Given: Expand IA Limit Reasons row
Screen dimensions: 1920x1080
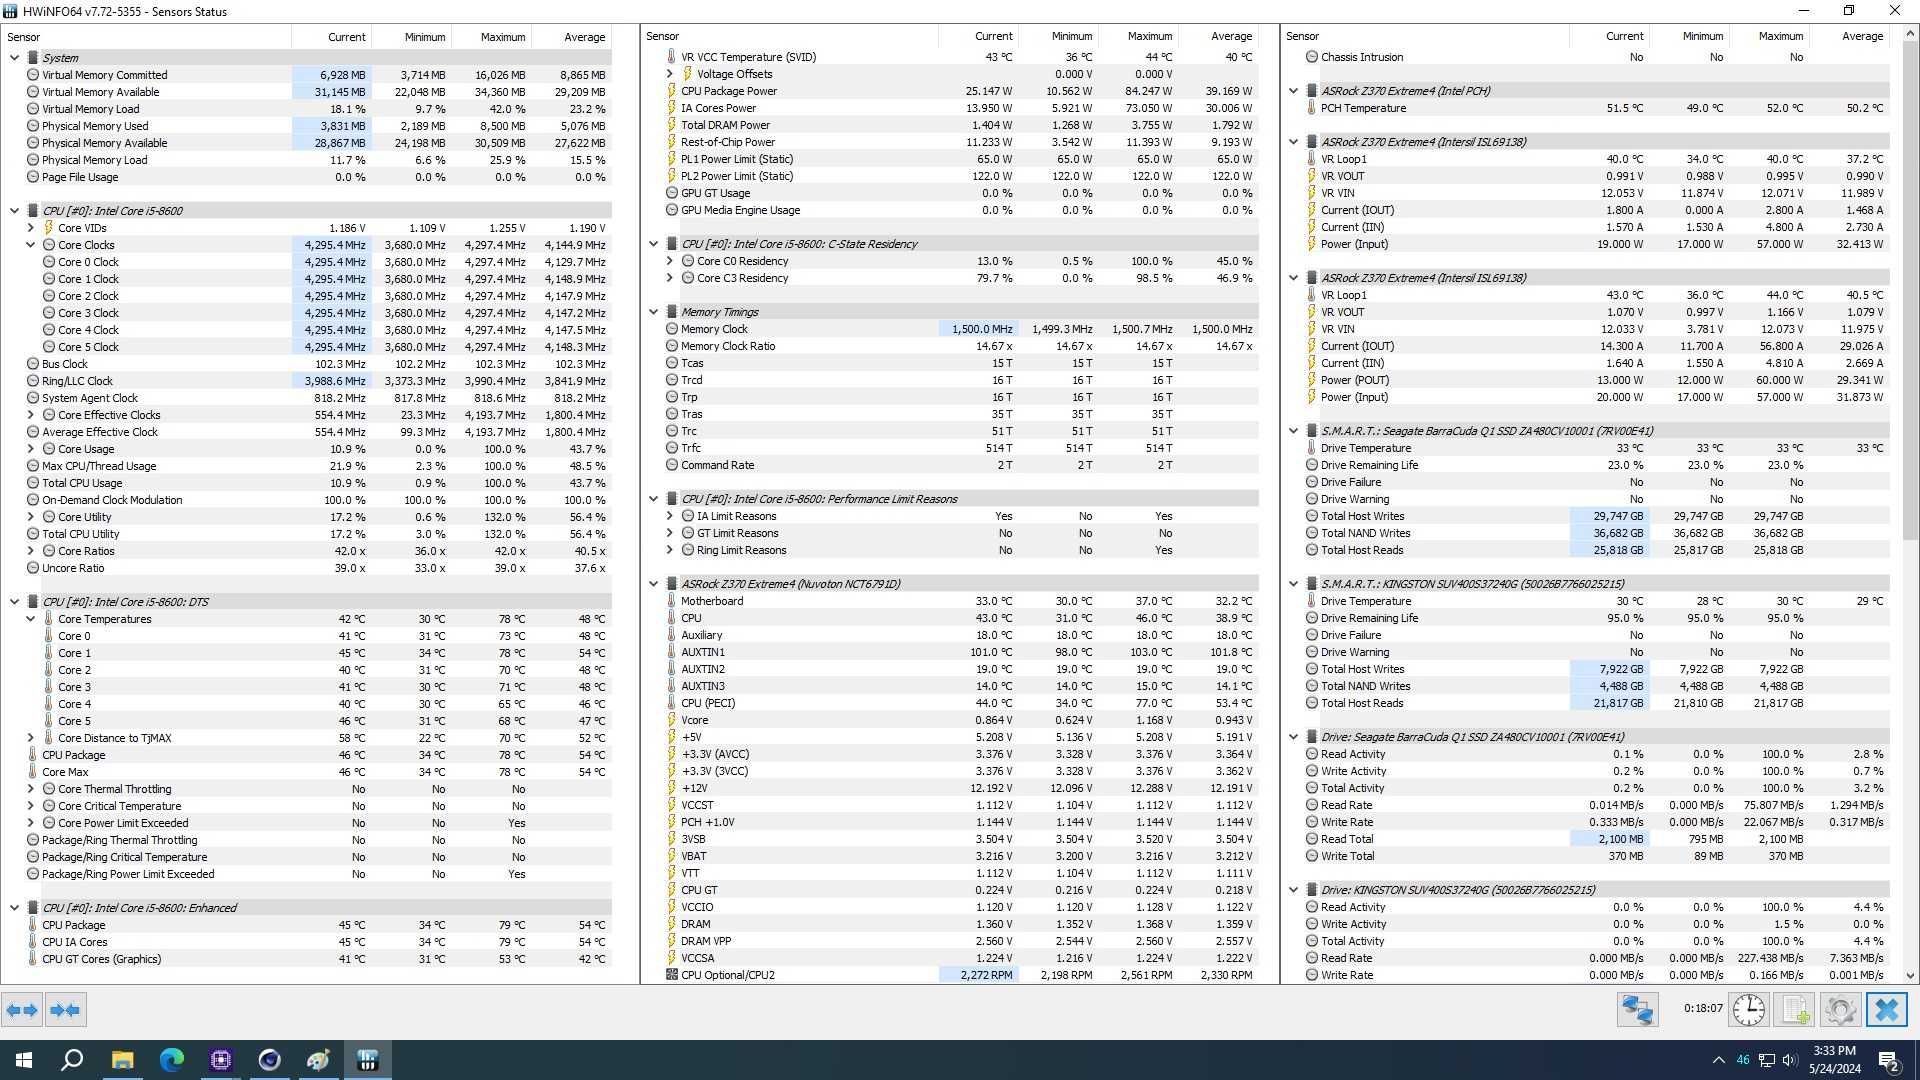Looking at the screenshot, I should pos(669,516).
